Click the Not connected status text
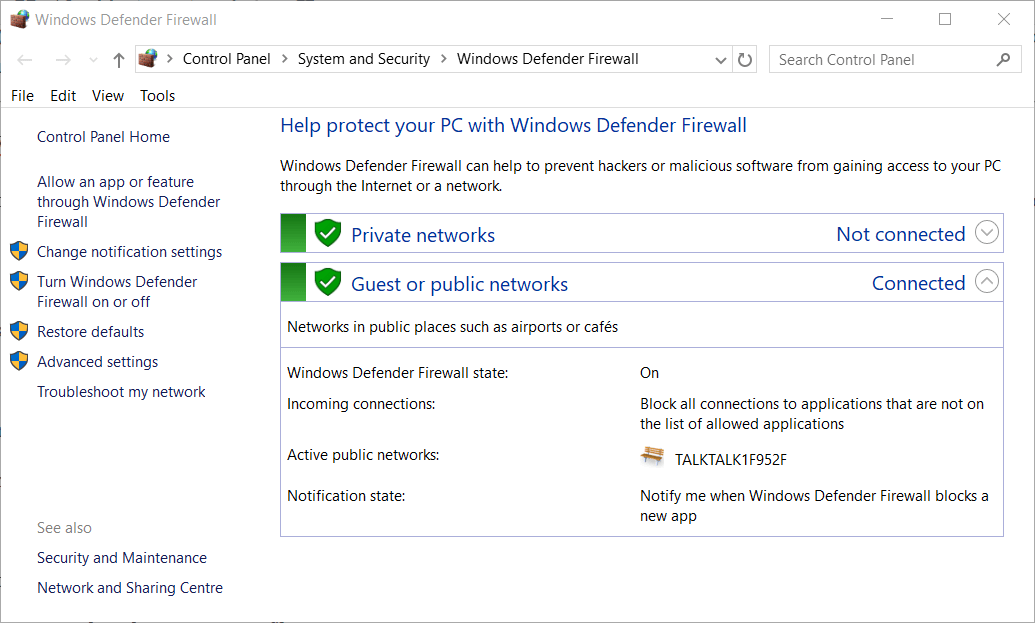Image resolution: width=1035 pixels, height=623 pixels. click(900, 234)
